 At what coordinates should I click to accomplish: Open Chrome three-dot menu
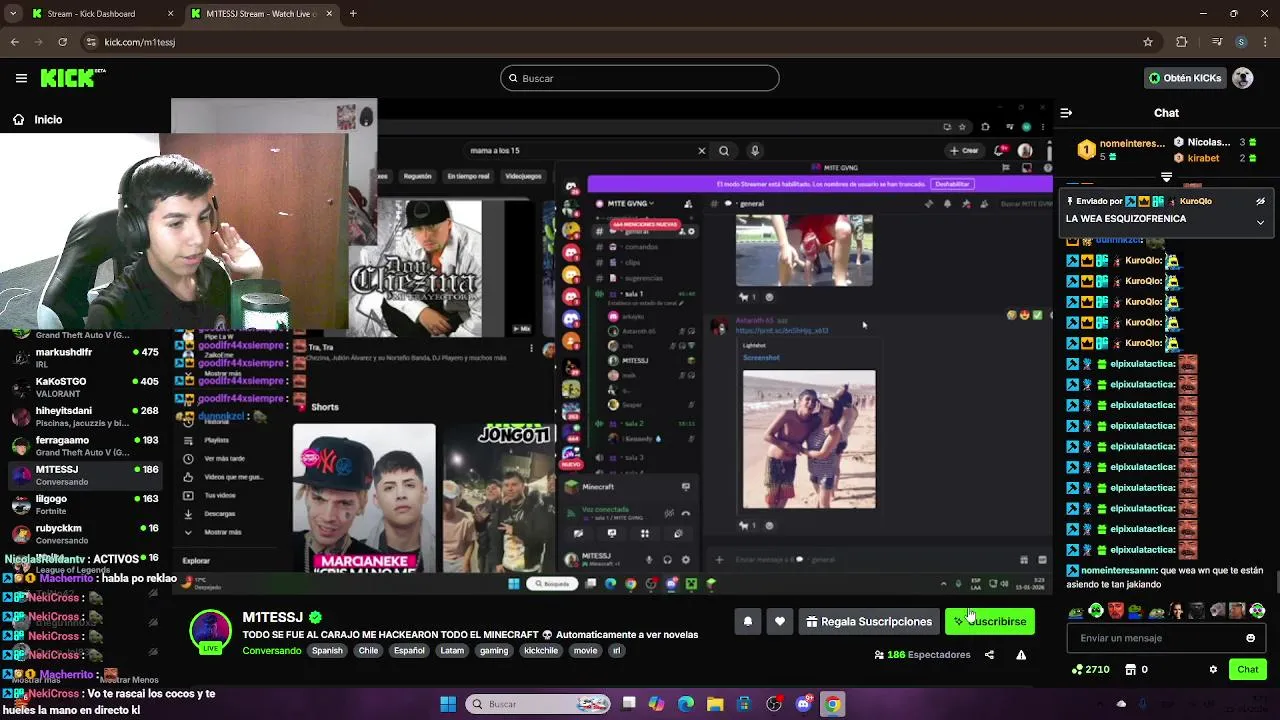(1264, 42)
